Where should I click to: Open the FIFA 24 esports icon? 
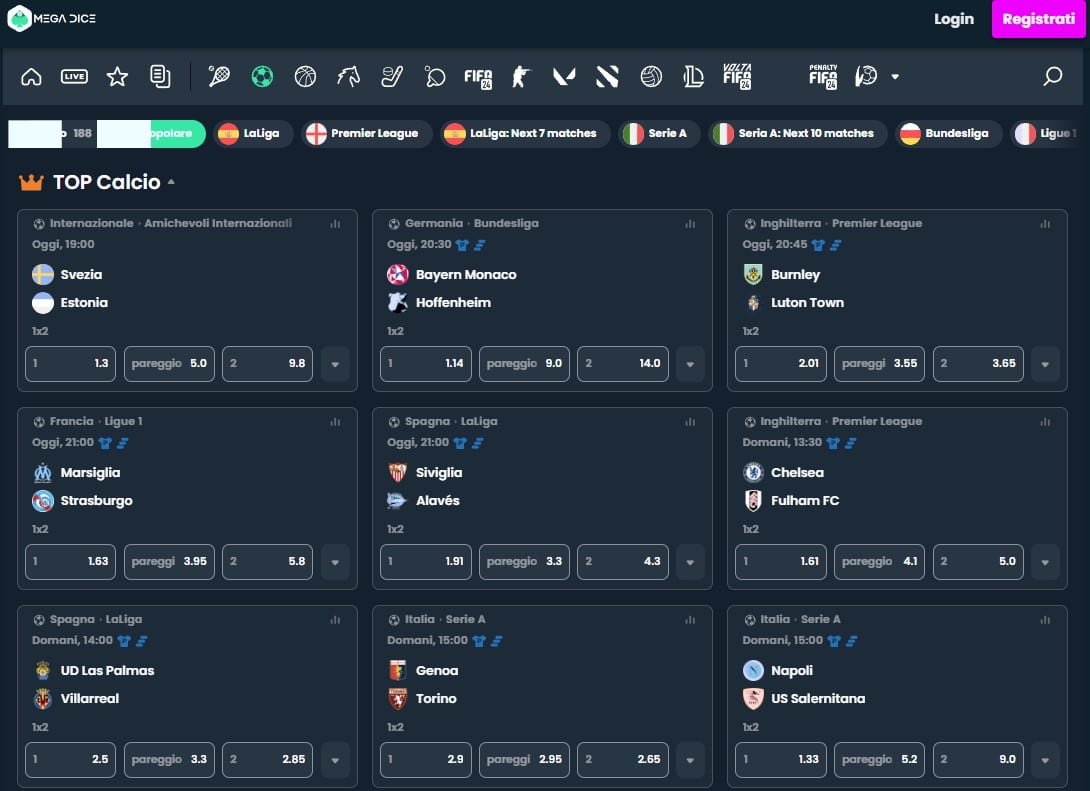coord(478,77)
